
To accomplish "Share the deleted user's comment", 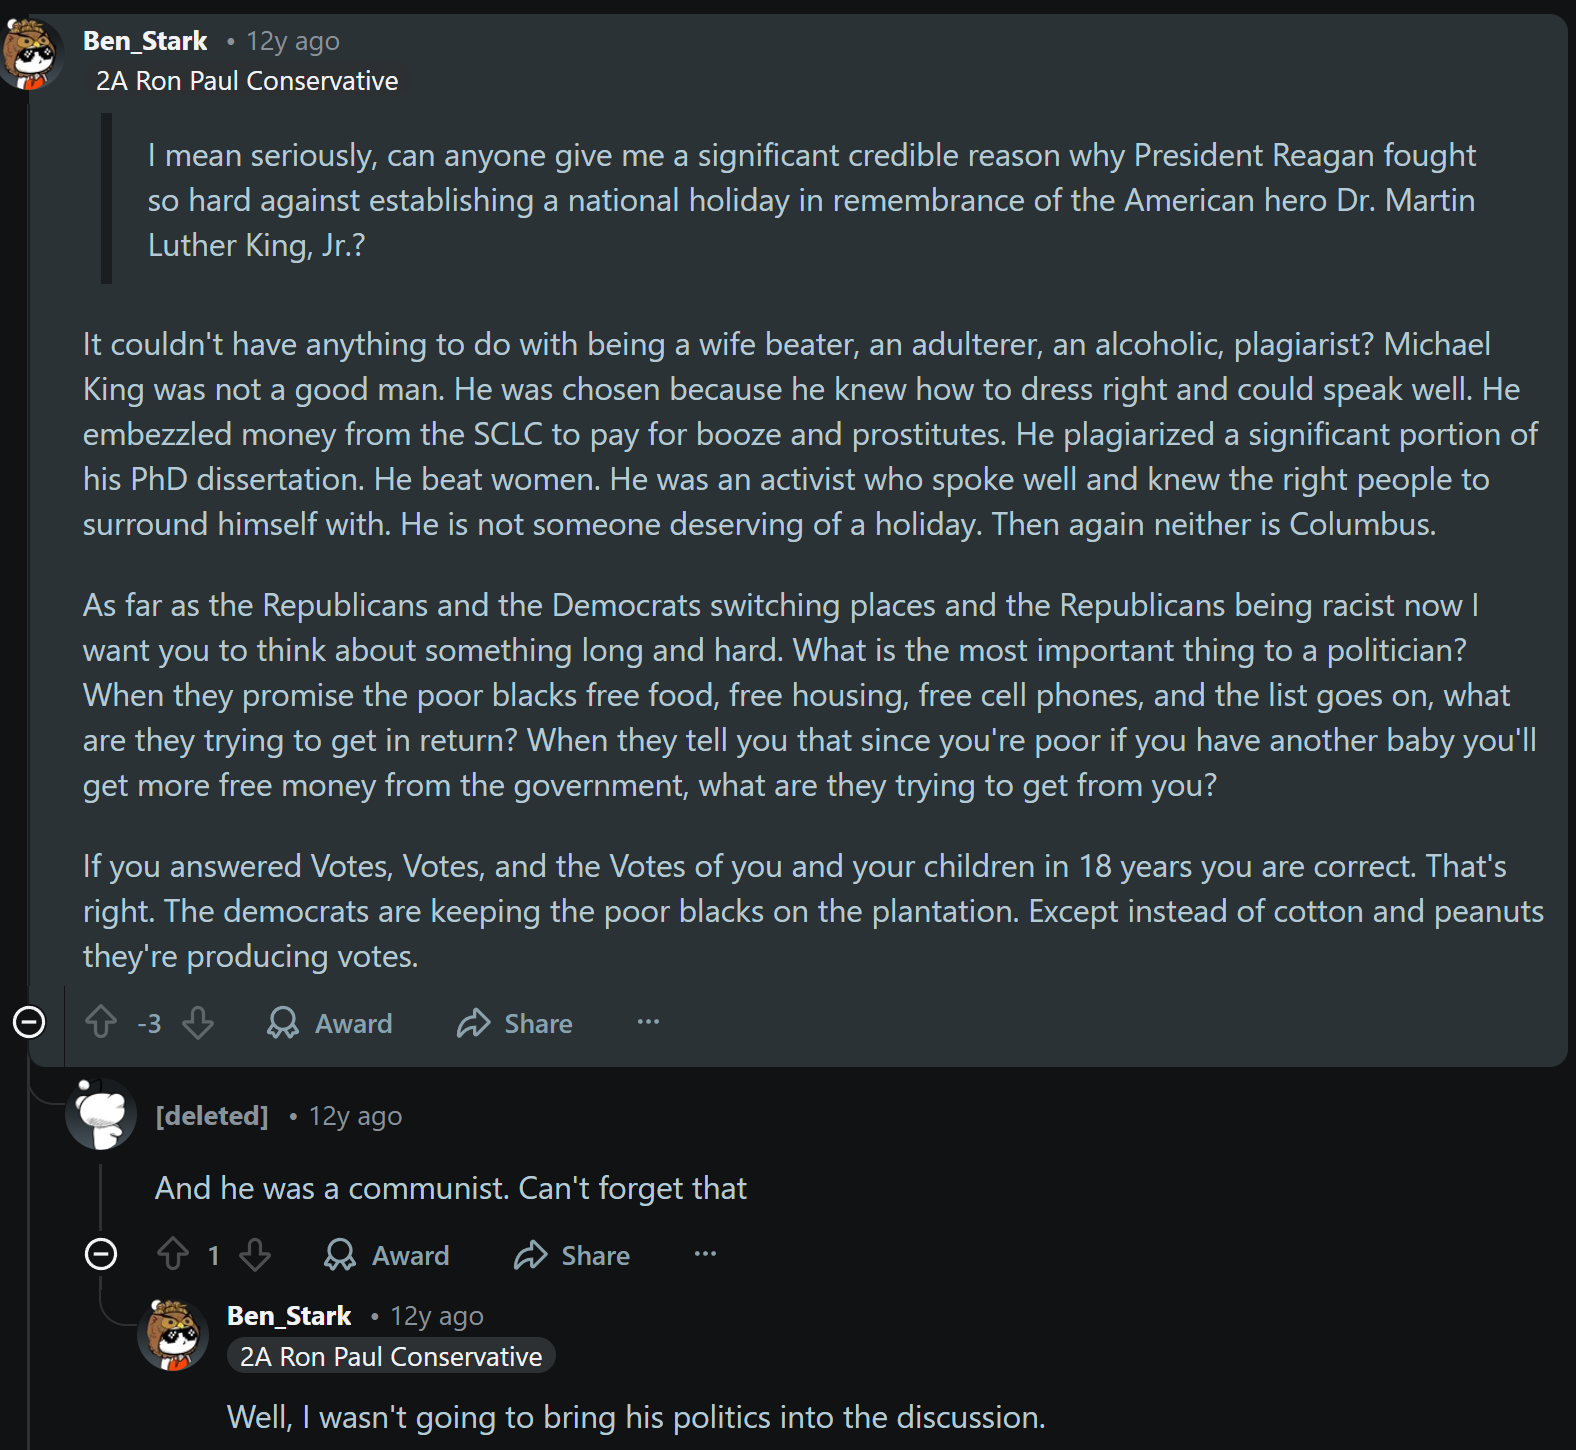I will coord(572,1255).
